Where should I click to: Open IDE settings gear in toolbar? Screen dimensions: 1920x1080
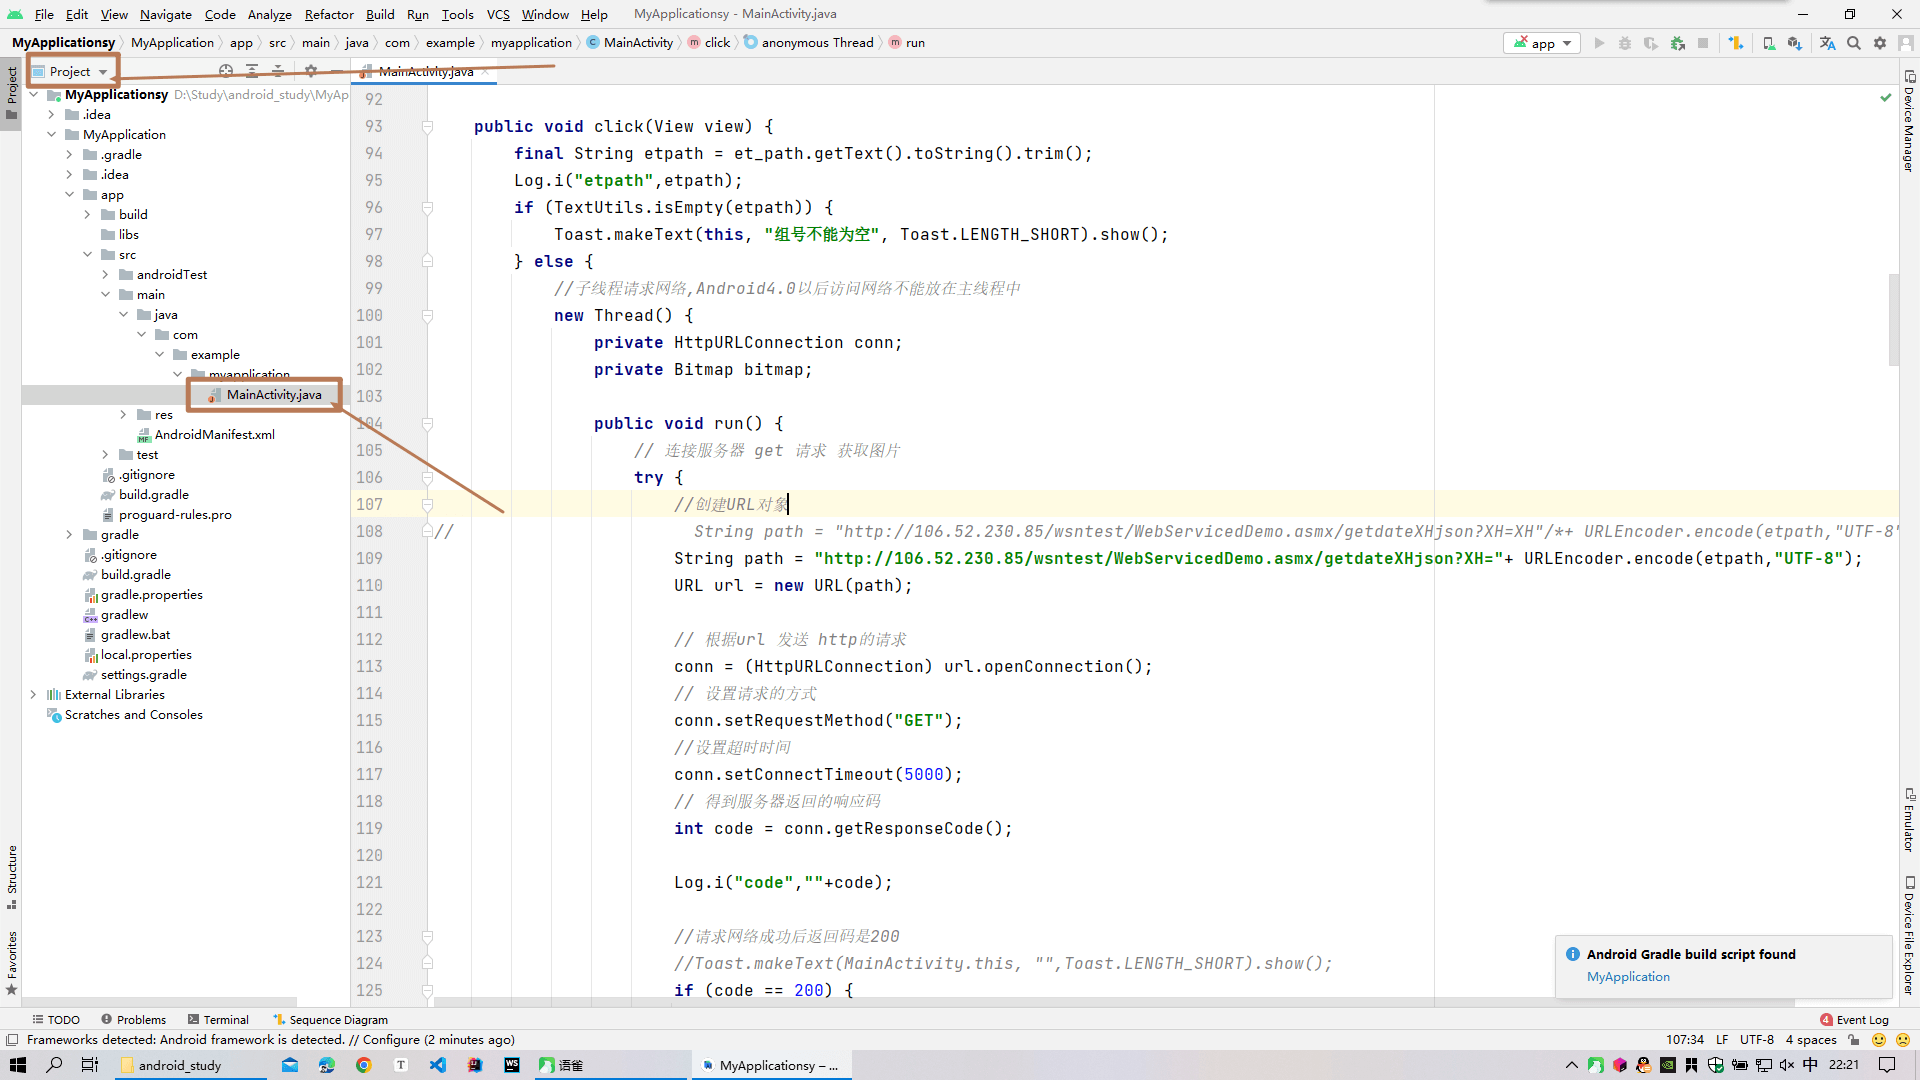point(1880,43)
